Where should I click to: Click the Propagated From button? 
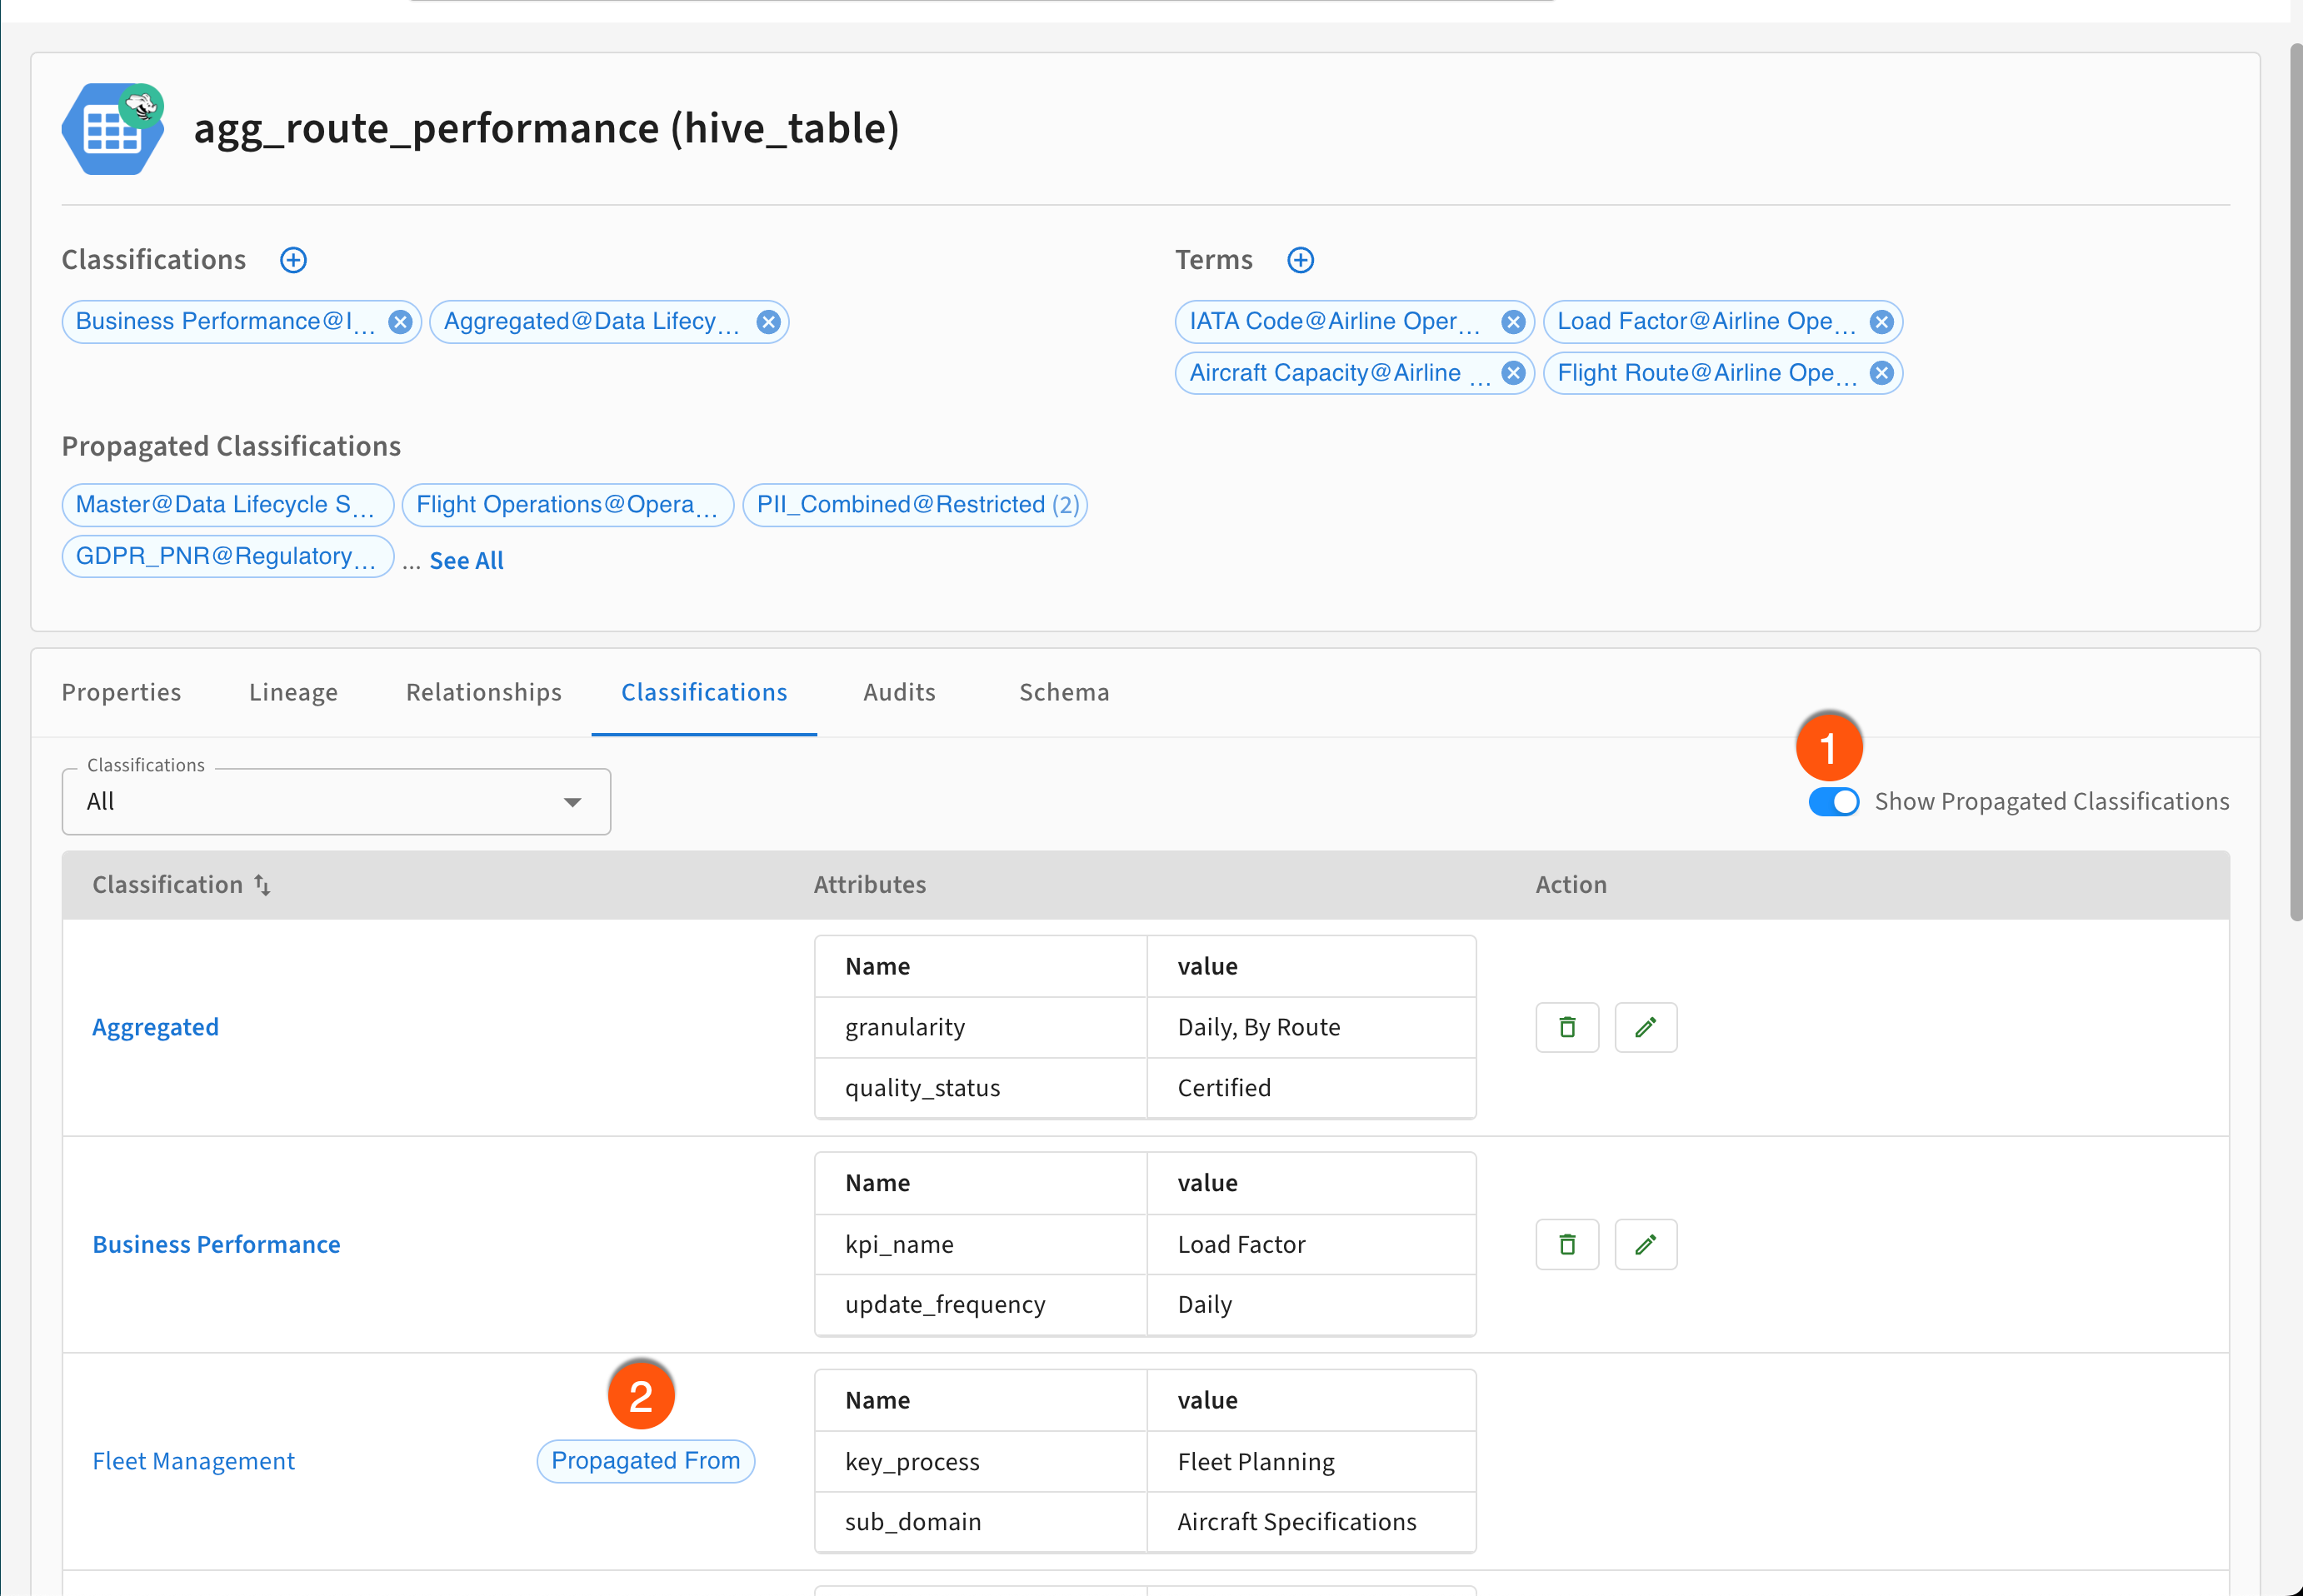pos(645,1461)
